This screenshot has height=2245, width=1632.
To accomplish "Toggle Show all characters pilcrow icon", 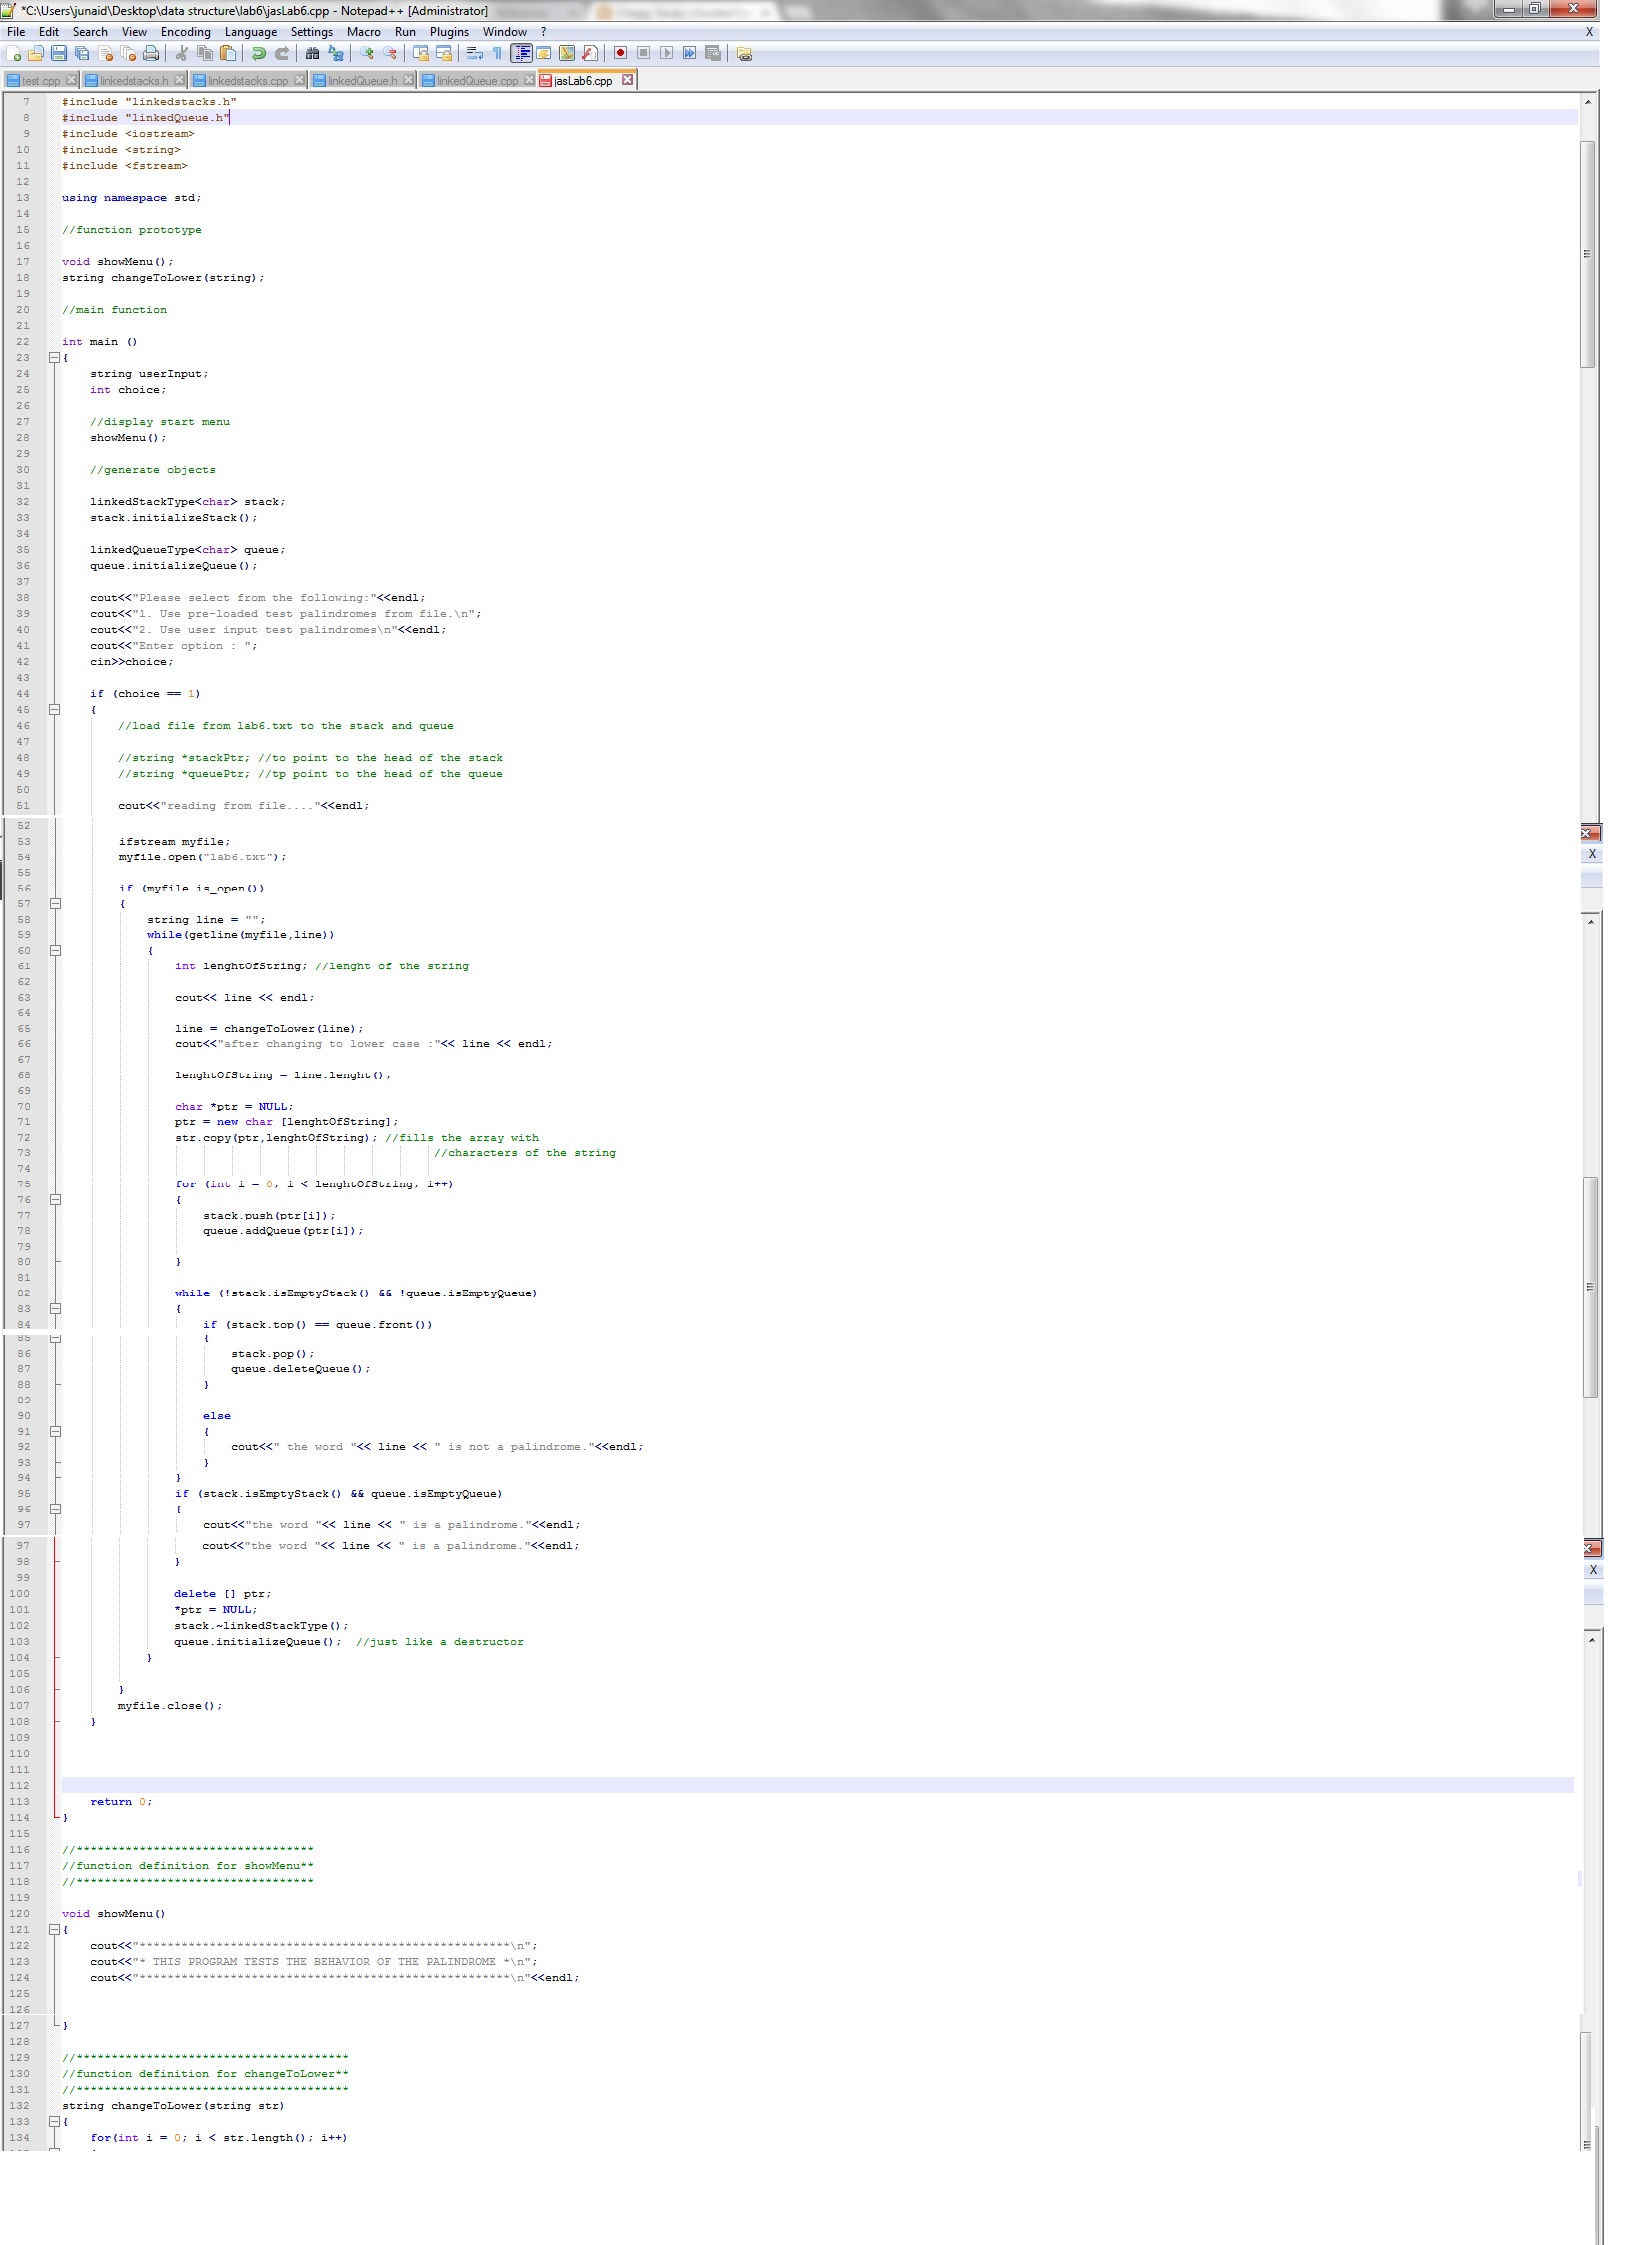I will click(x=497, y=54).
